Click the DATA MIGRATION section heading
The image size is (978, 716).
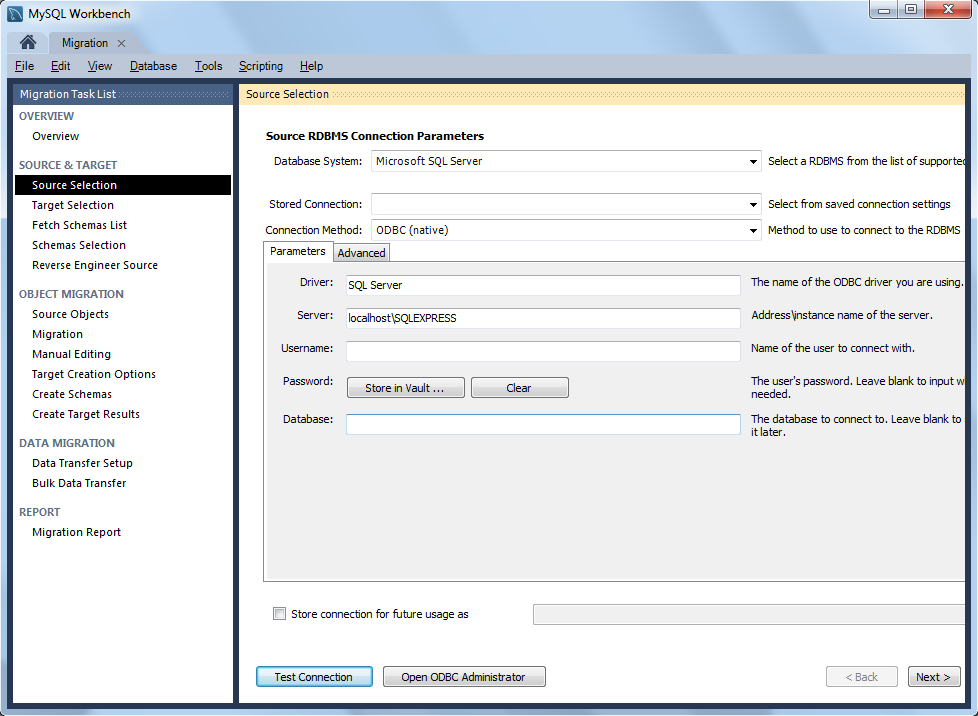[x=67, y=443]
